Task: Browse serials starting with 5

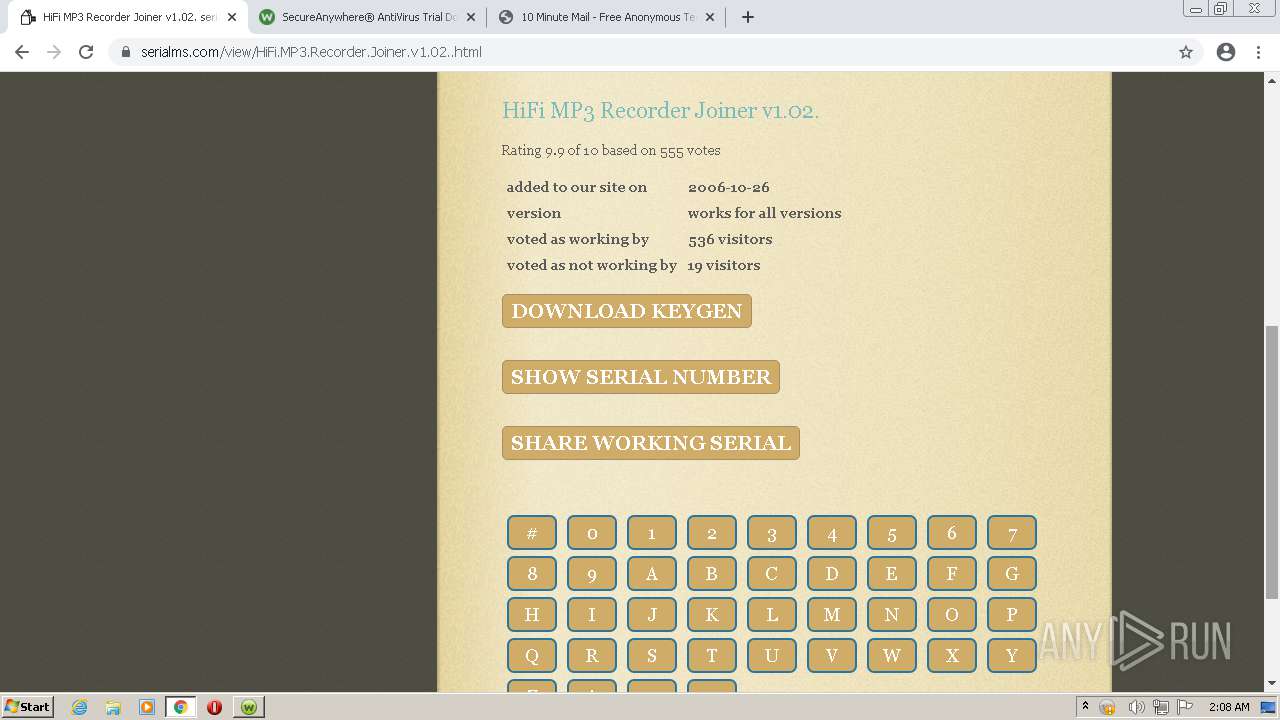Action: coord(892,533)
